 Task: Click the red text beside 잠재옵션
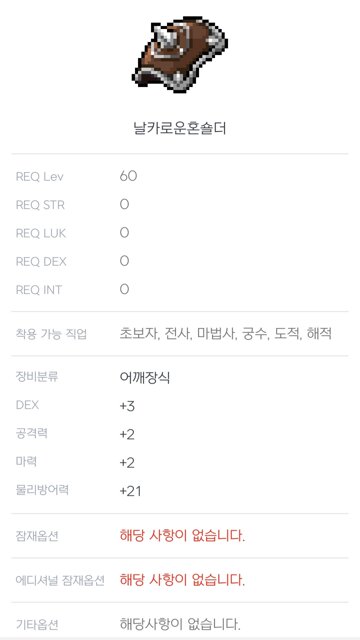[182, 536]
